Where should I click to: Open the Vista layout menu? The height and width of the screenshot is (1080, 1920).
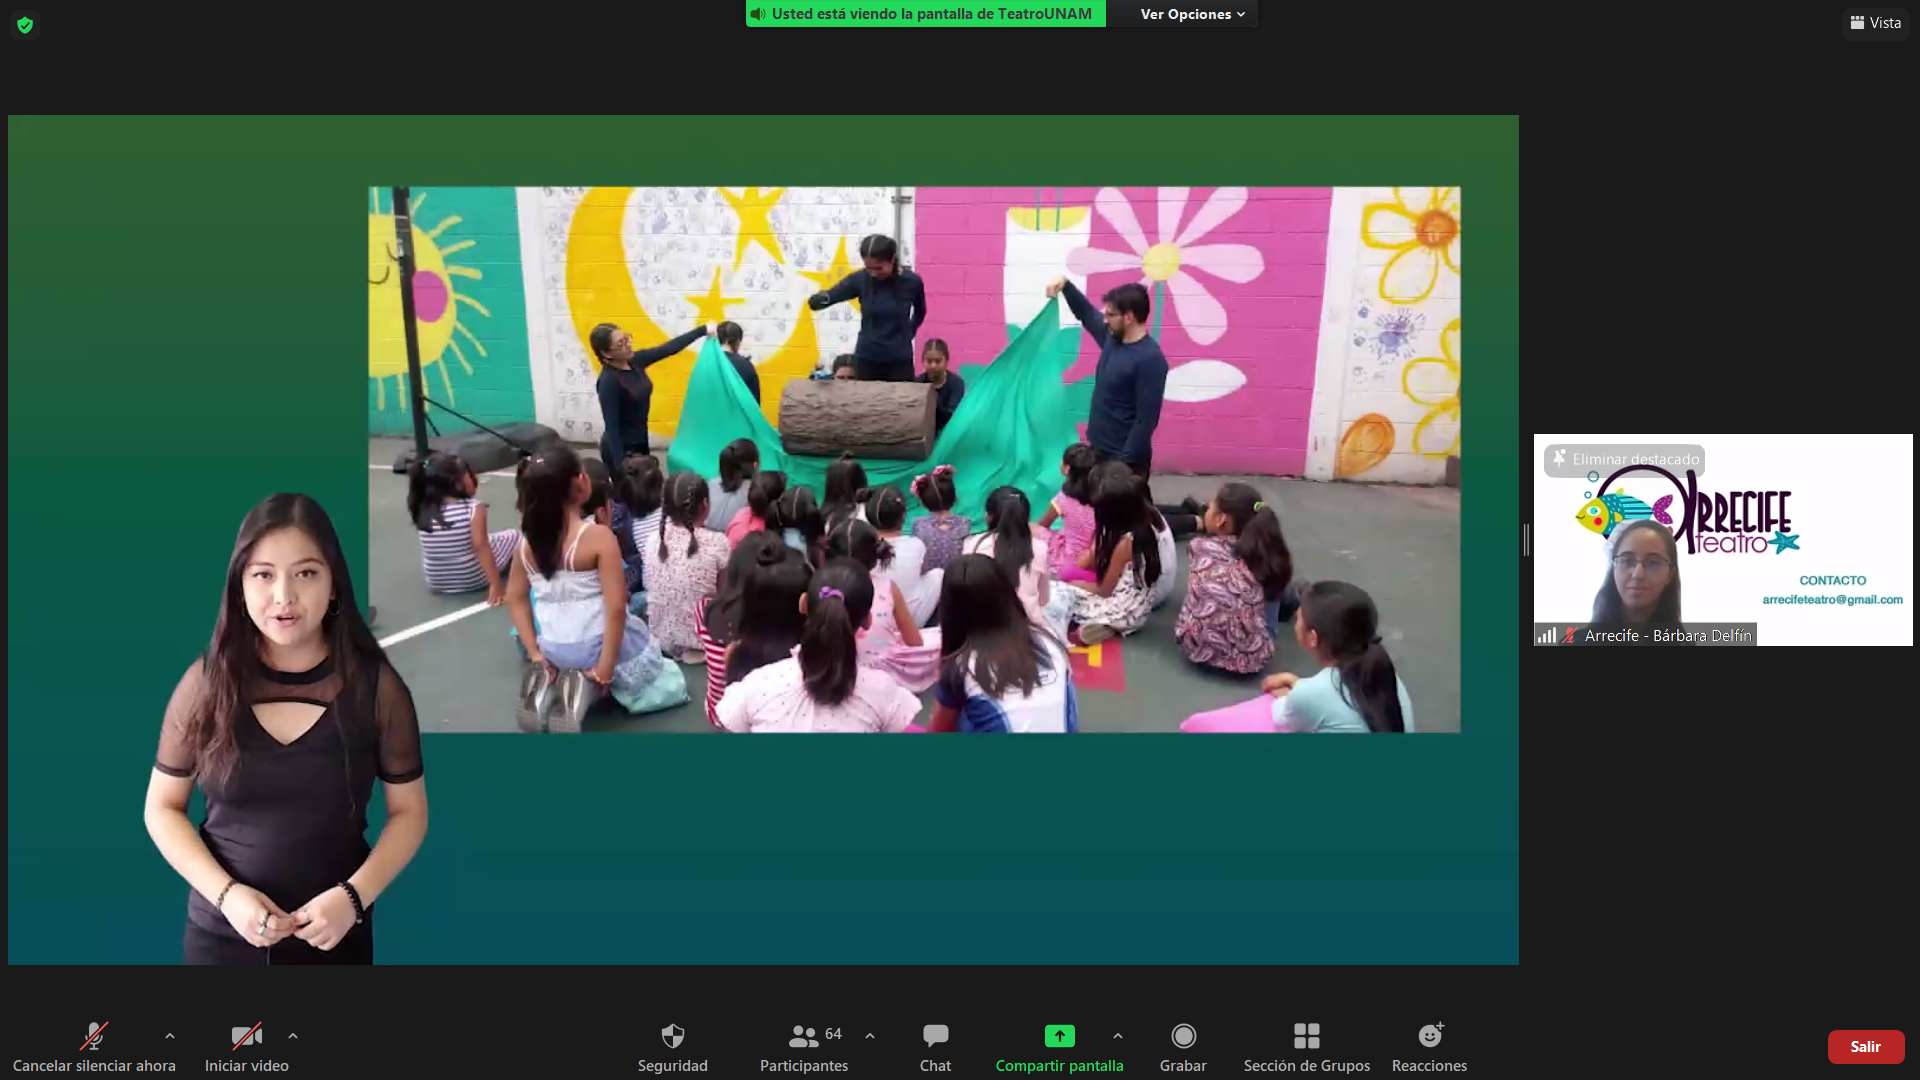(1875, 23)
